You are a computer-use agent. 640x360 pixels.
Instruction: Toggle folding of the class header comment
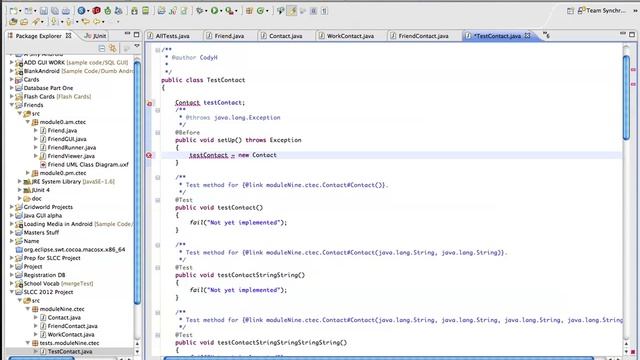pos(158,50)
